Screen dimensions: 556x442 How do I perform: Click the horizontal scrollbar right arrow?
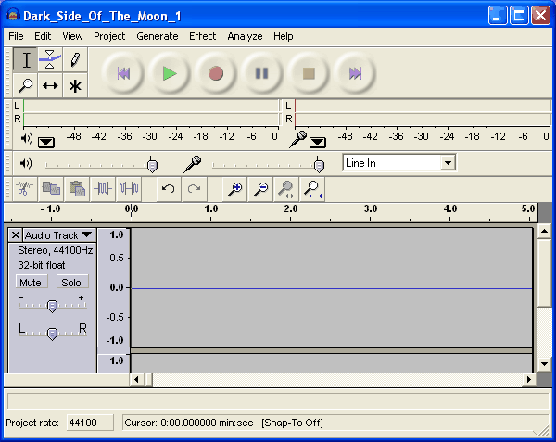click(x=529, y=380)
